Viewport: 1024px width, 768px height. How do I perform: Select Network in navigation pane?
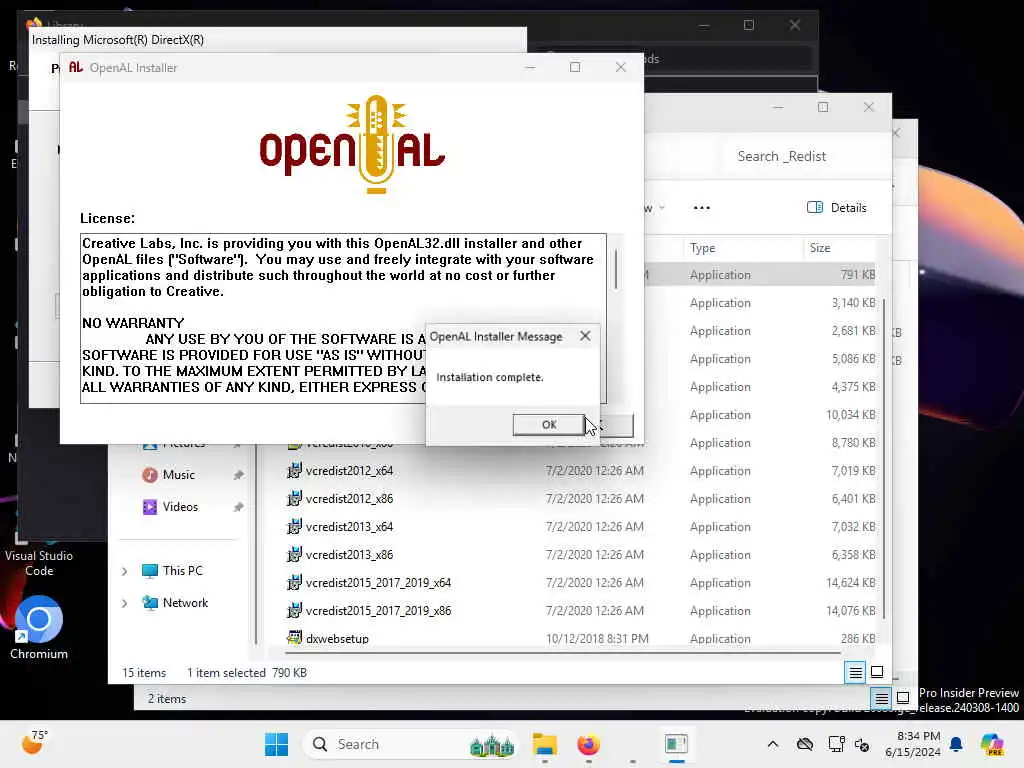pyautogui.click(x=185, y=603)
